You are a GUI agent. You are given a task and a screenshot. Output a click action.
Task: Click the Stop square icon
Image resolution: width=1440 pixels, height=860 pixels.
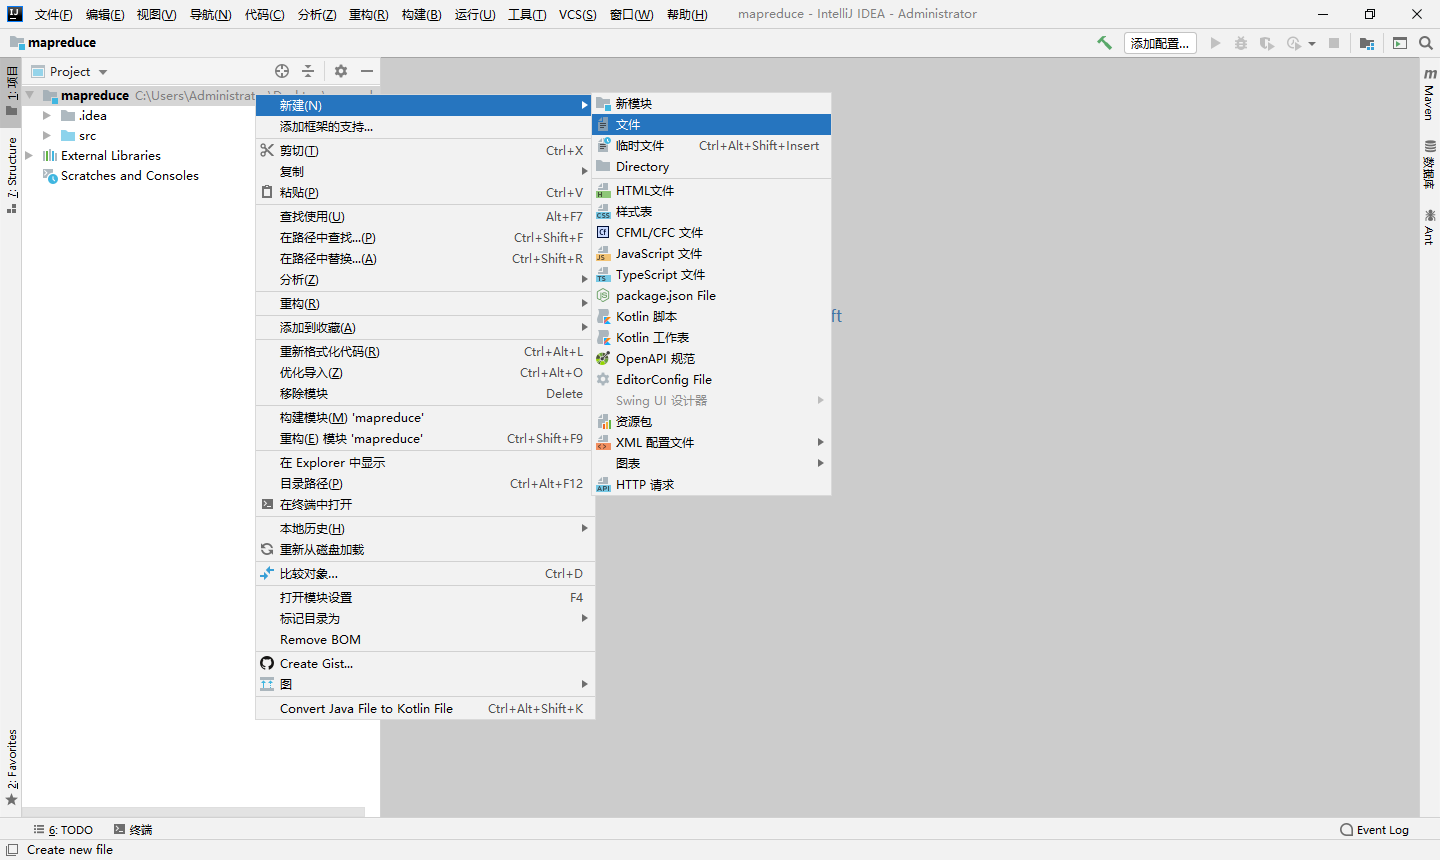(x=1334, y=43)
